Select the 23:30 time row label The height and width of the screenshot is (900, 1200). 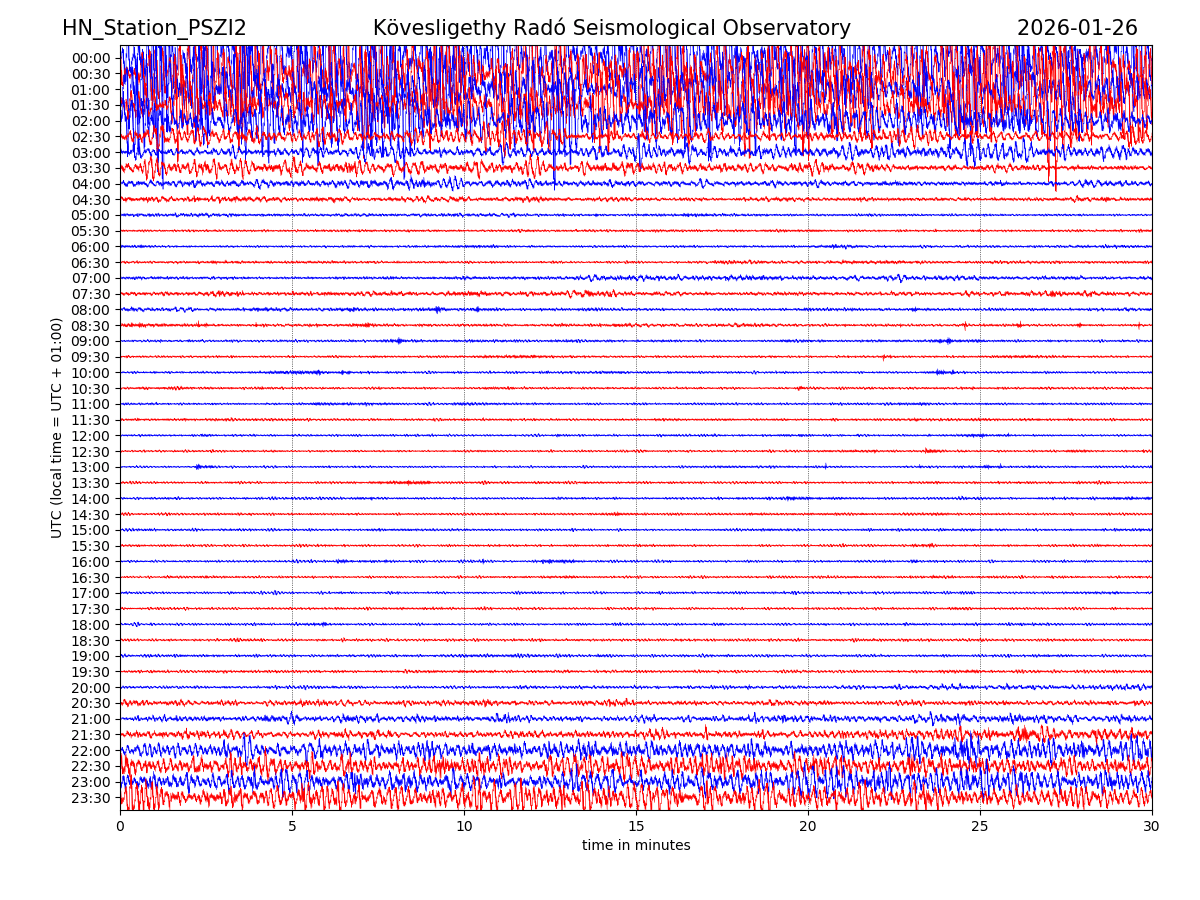(x=90, y=798)
